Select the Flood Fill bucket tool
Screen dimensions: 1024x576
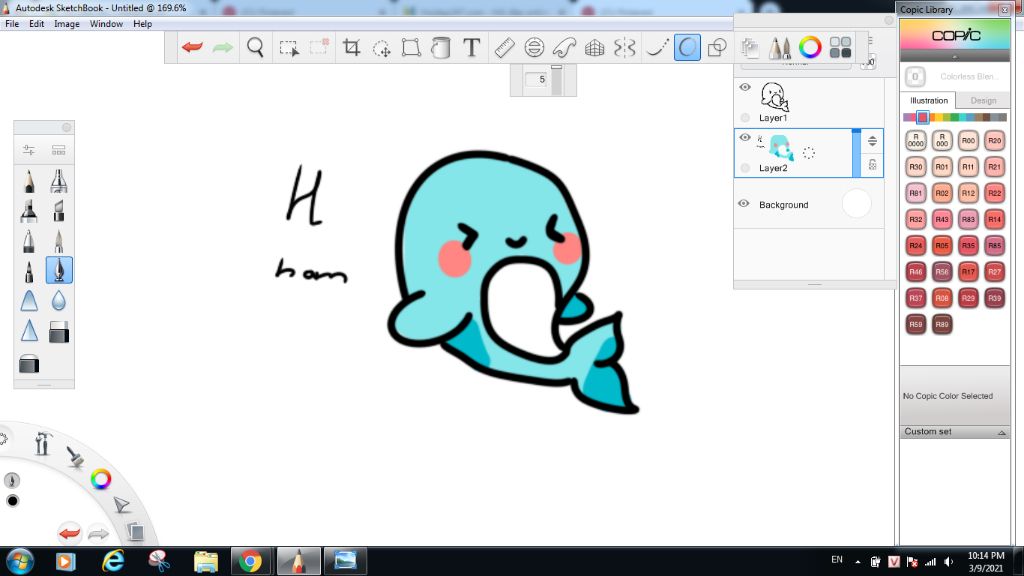(441, 48)
